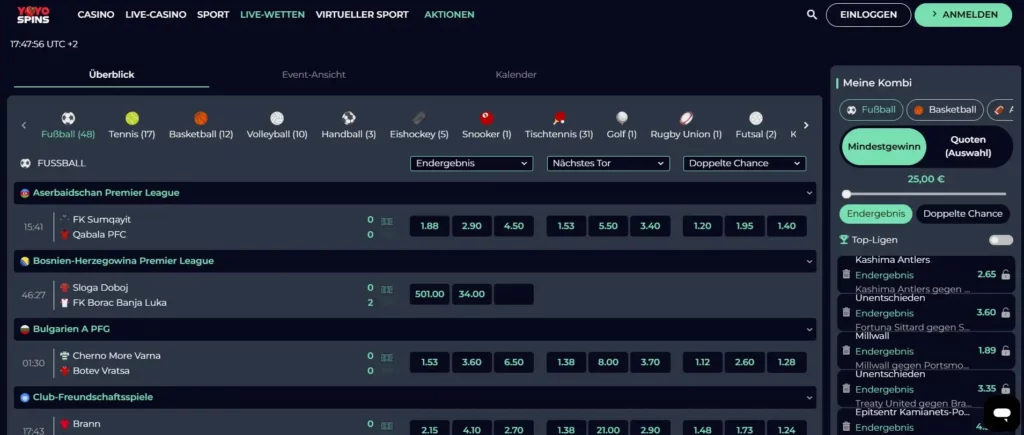Show previous sports with left carousel arrow
The height and width of the screenshot is (435, 1024).
pos(24,125)
